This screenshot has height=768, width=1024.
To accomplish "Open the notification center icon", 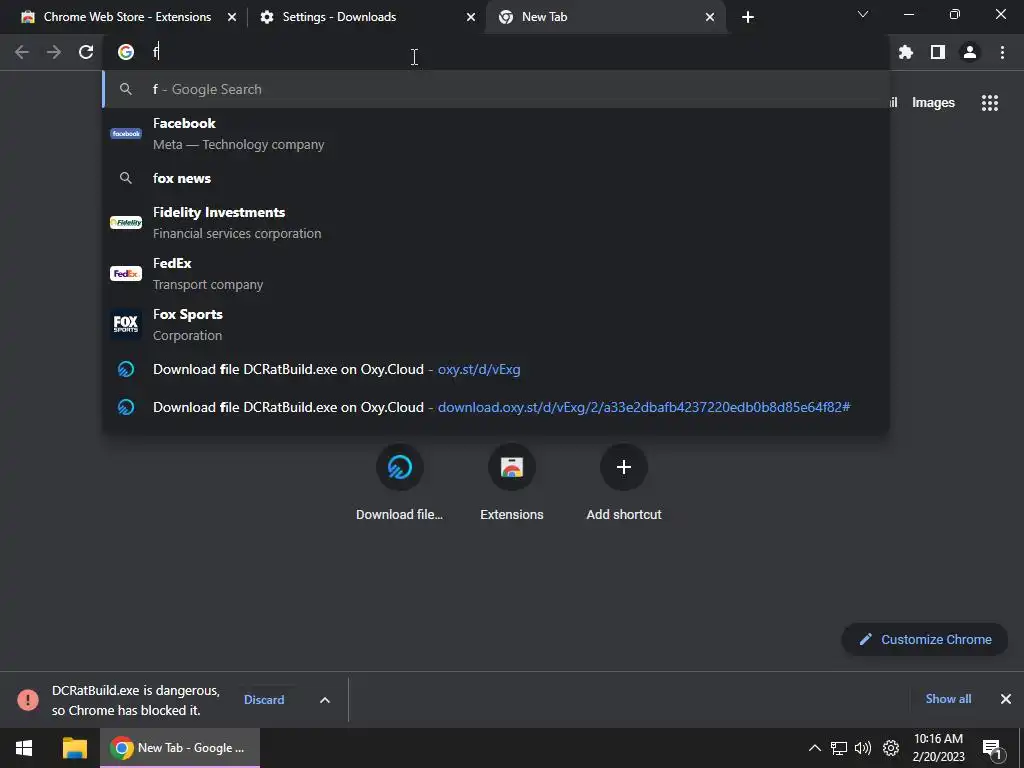I will 991,748.
